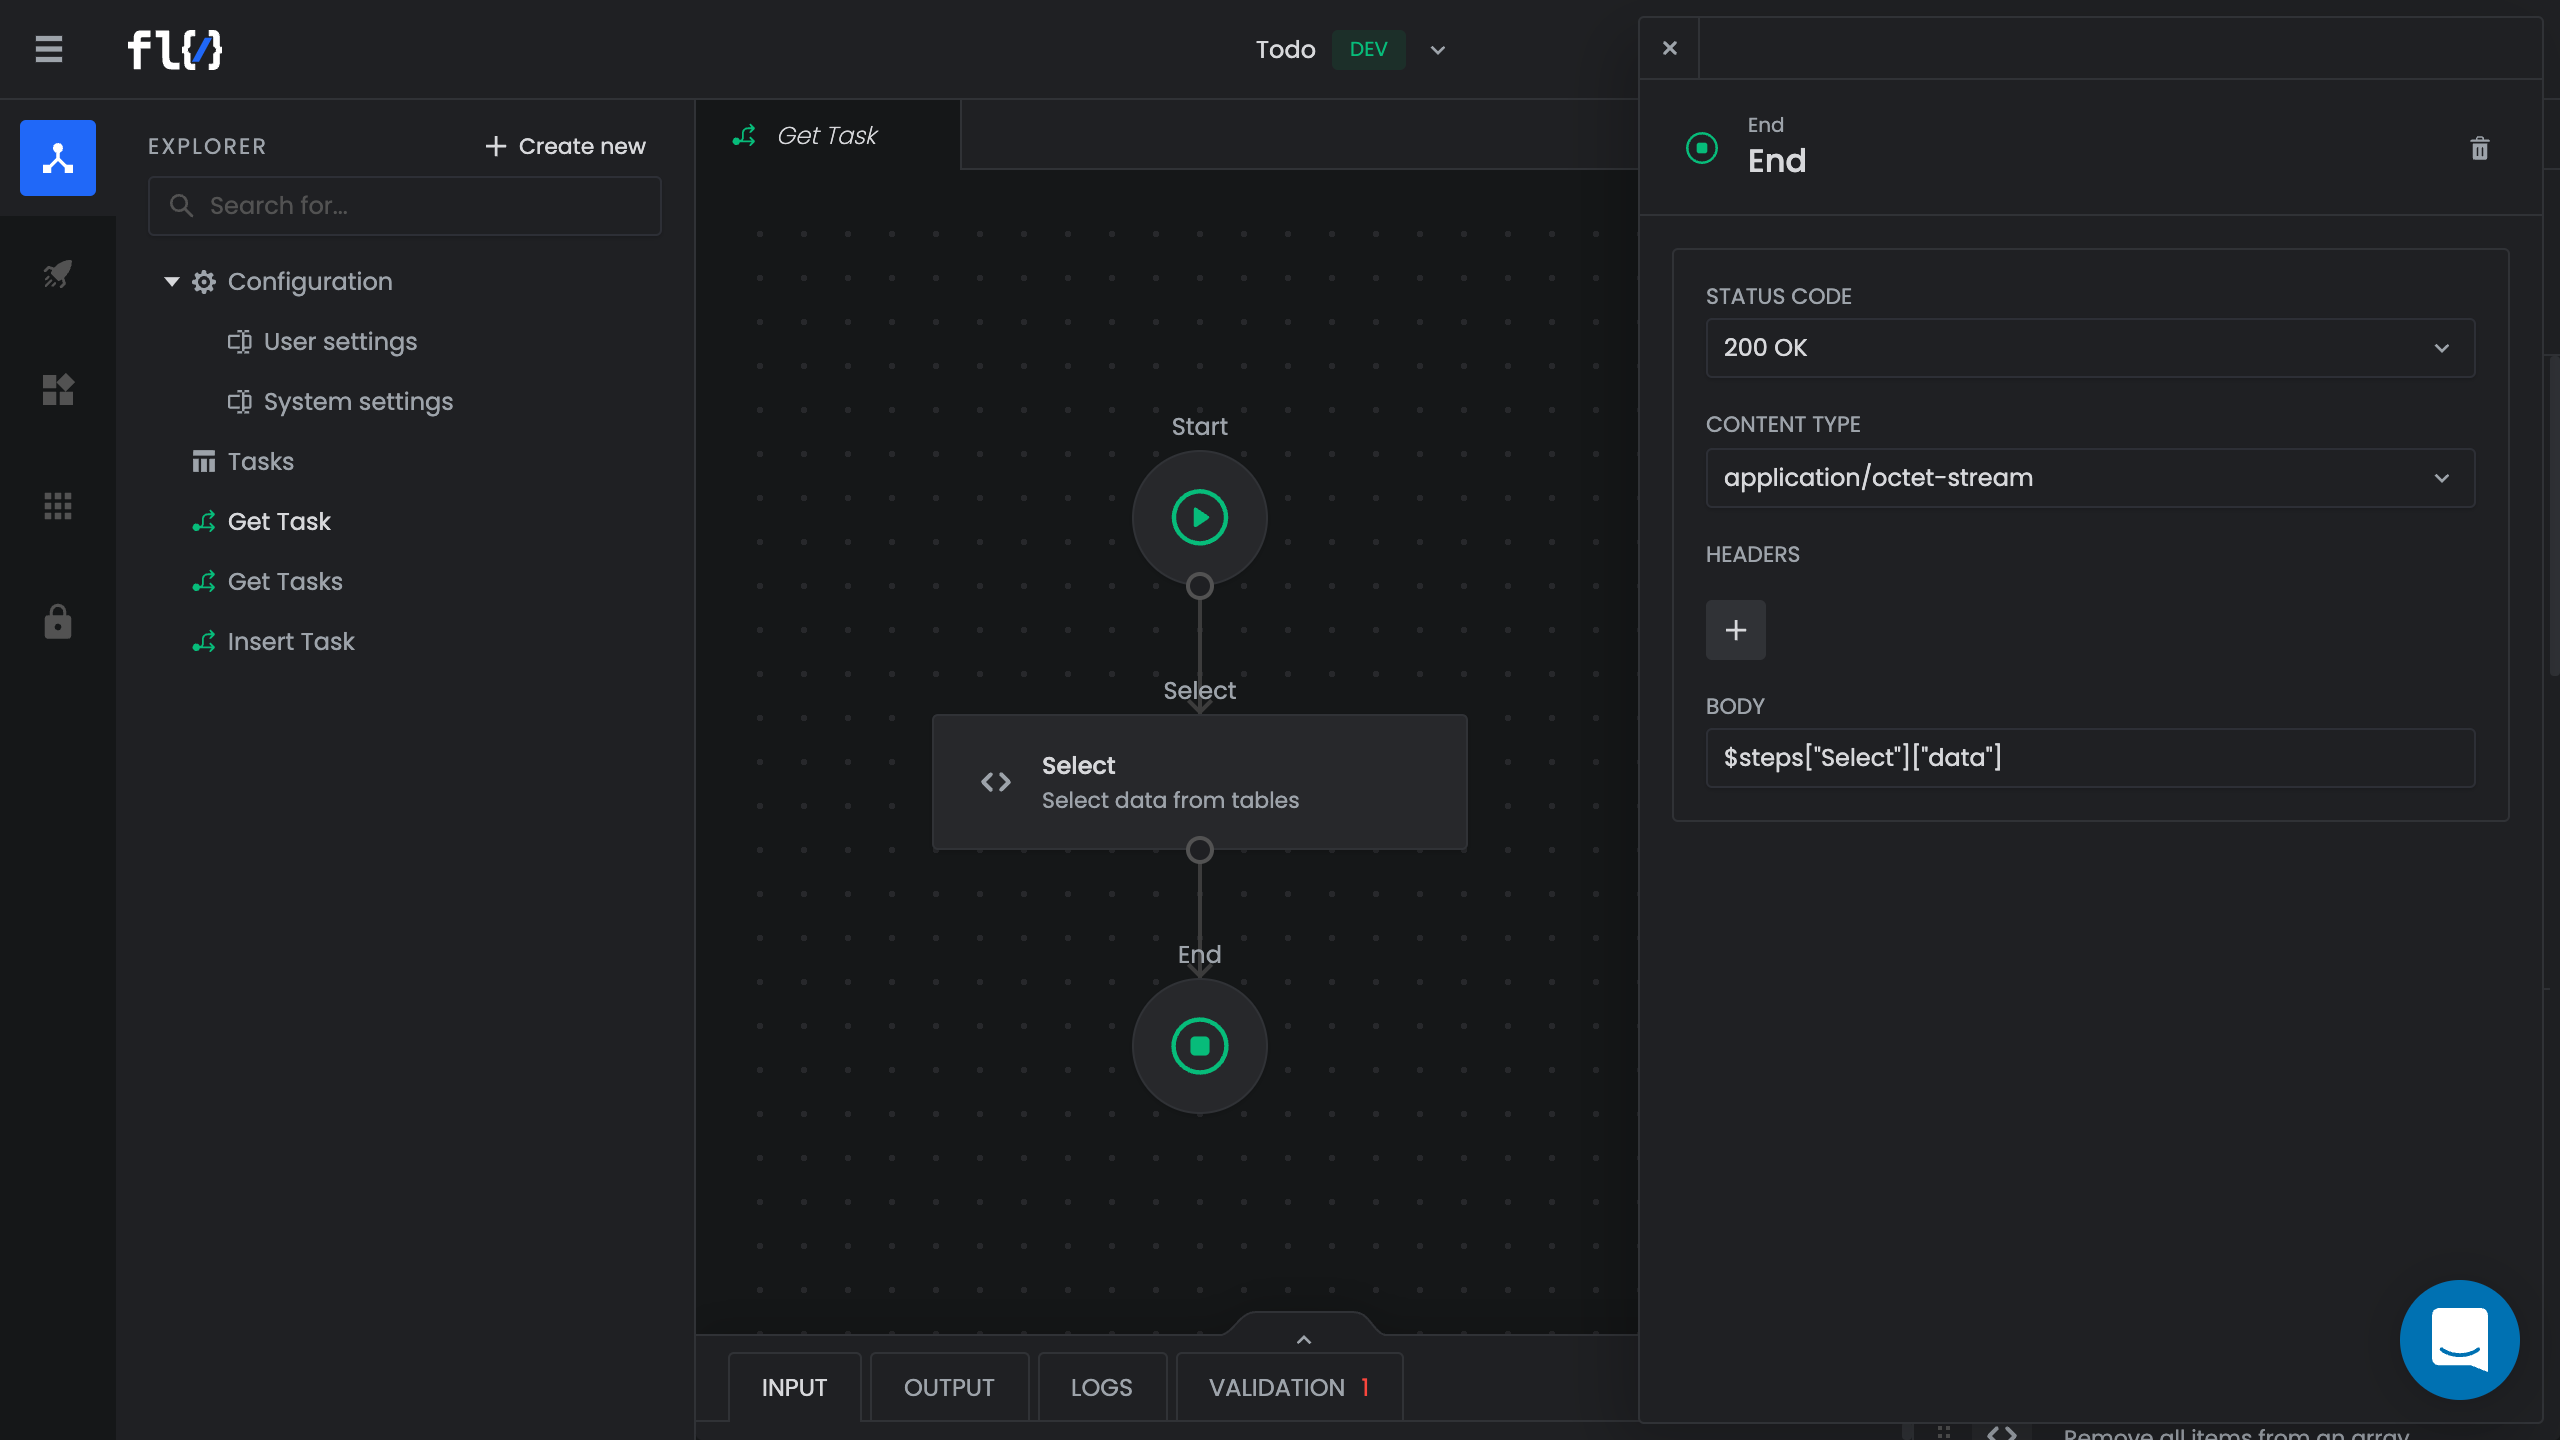
Task: Click Create new button
Action: pyautogui.click(x=565, y=146)
